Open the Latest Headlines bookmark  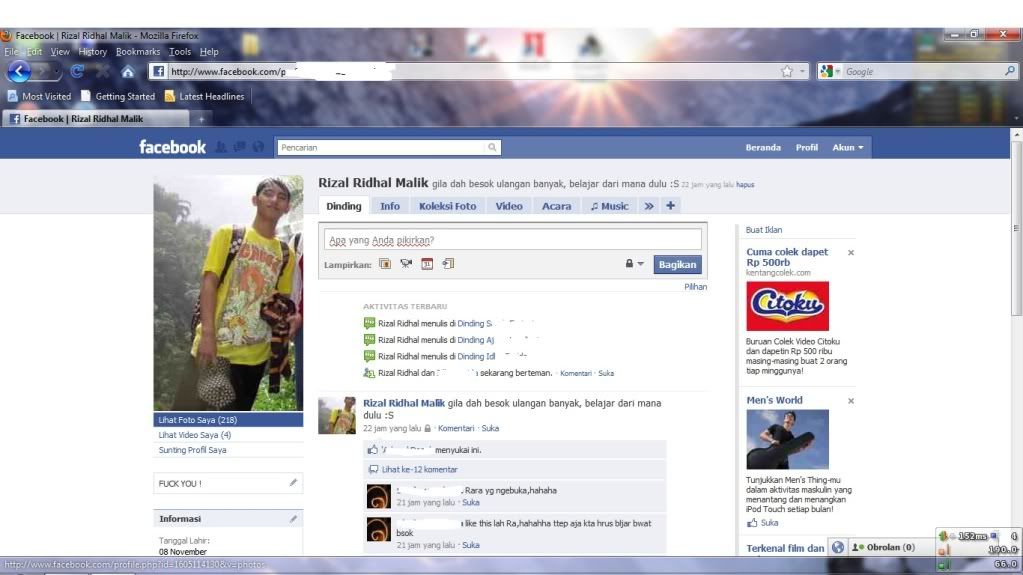pos(204,96)
